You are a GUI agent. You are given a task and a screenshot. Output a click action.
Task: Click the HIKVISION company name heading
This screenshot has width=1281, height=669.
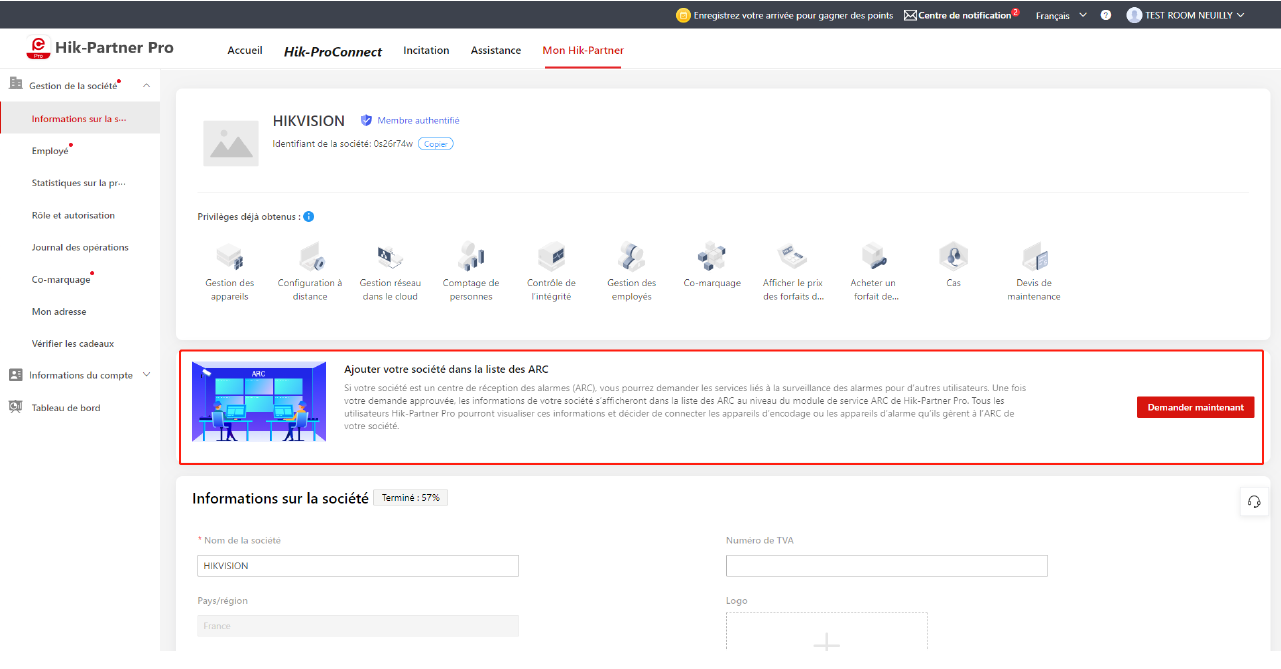[309, 121]
